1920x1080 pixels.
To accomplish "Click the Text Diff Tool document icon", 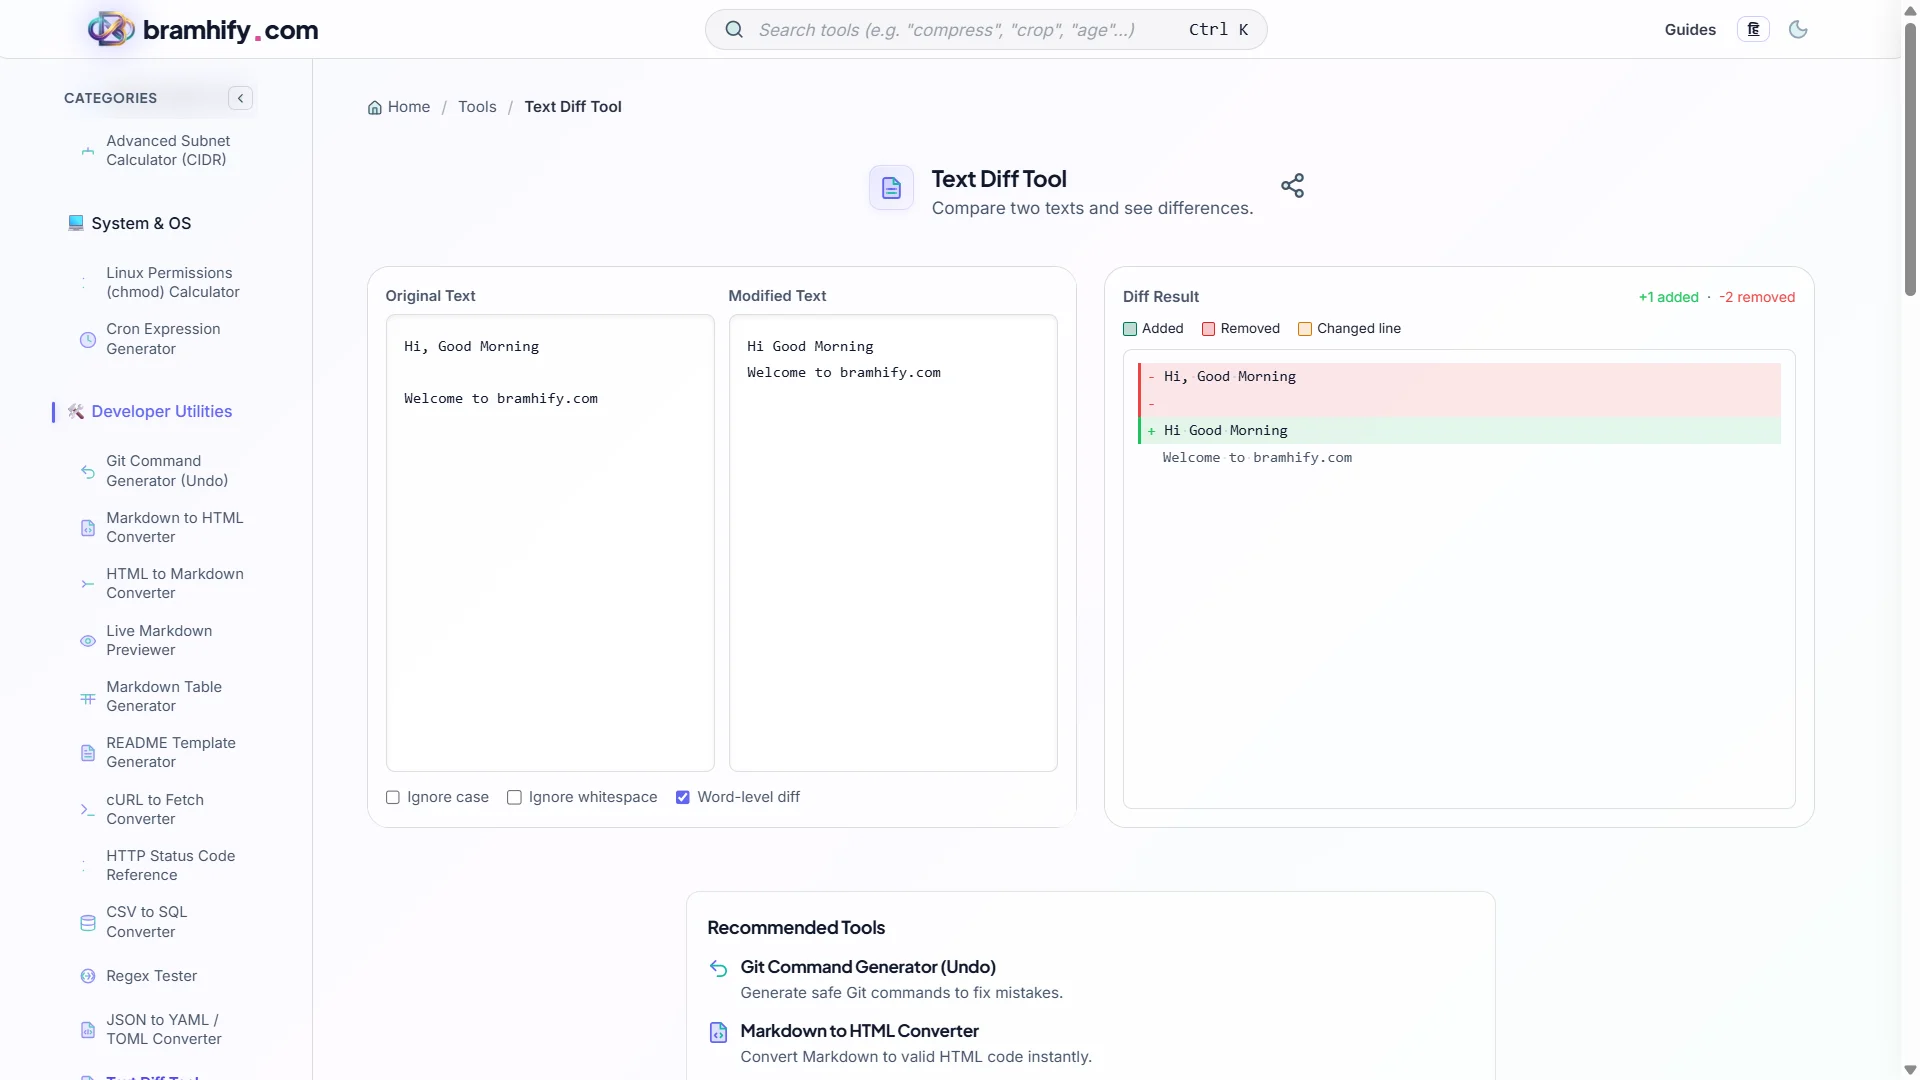I will click(x=891, y=188).
